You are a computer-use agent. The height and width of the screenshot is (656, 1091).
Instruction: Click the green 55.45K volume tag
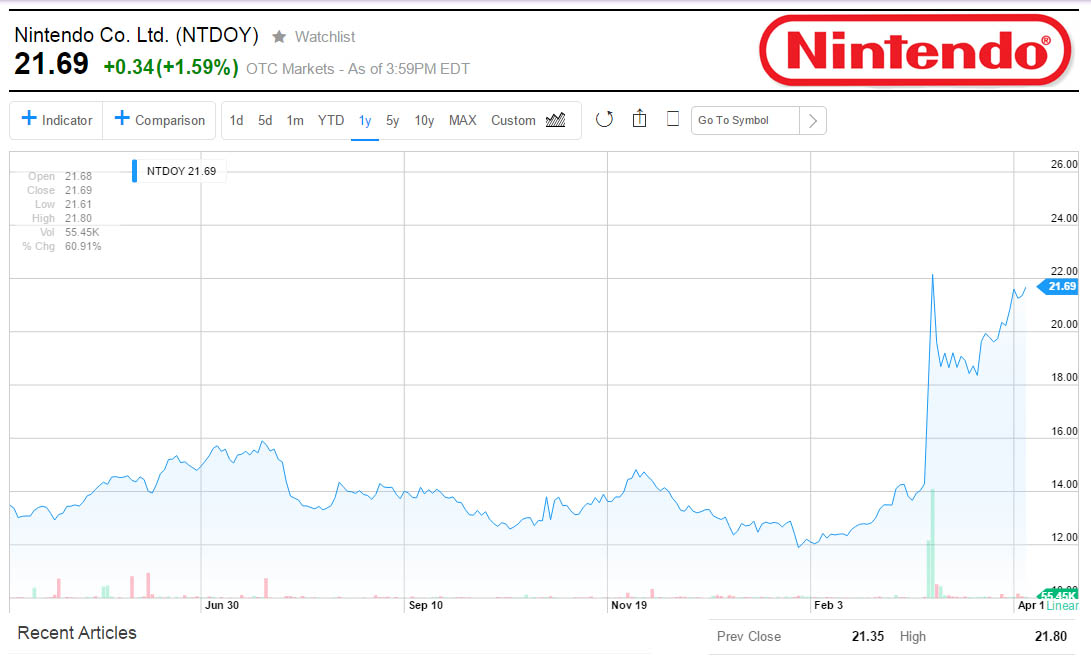click(x=1058, y=595)
